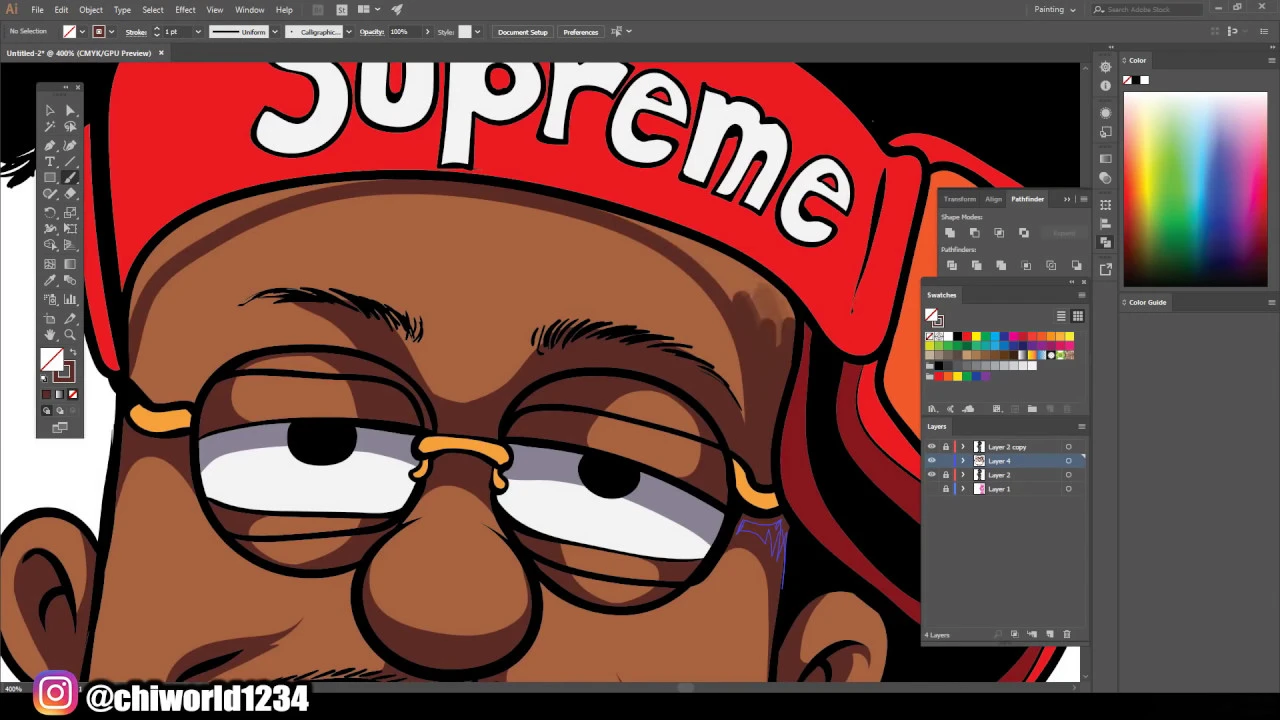Open the File menu

click(37, 10)
